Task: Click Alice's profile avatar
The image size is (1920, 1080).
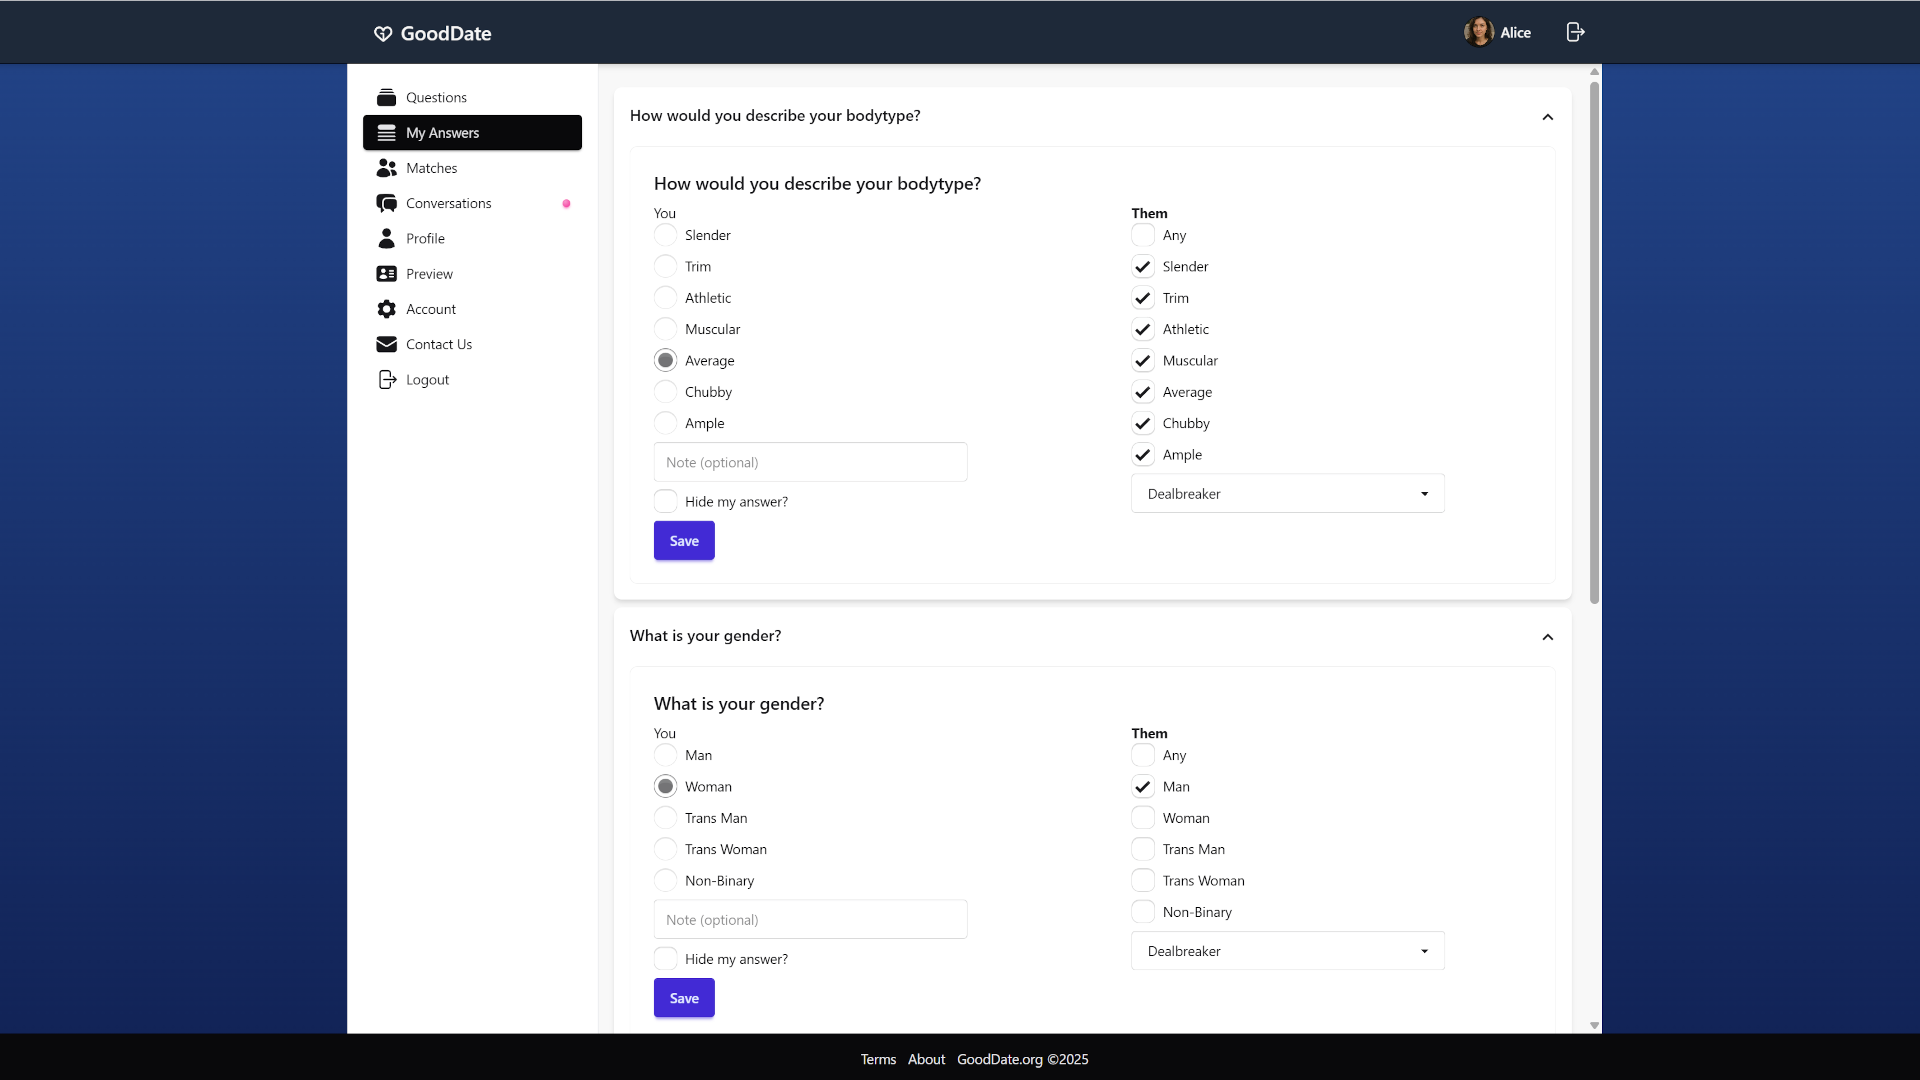Action: coord(1479,32)
